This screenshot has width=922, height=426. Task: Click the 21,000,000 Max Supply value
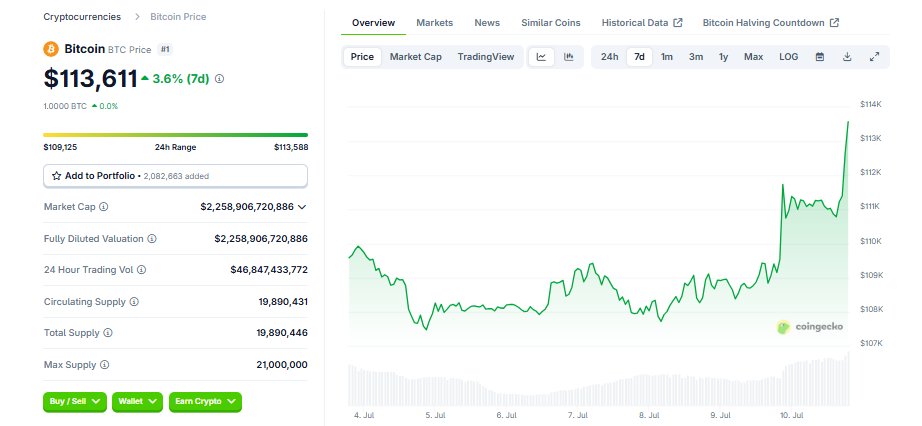click(282, 365)
